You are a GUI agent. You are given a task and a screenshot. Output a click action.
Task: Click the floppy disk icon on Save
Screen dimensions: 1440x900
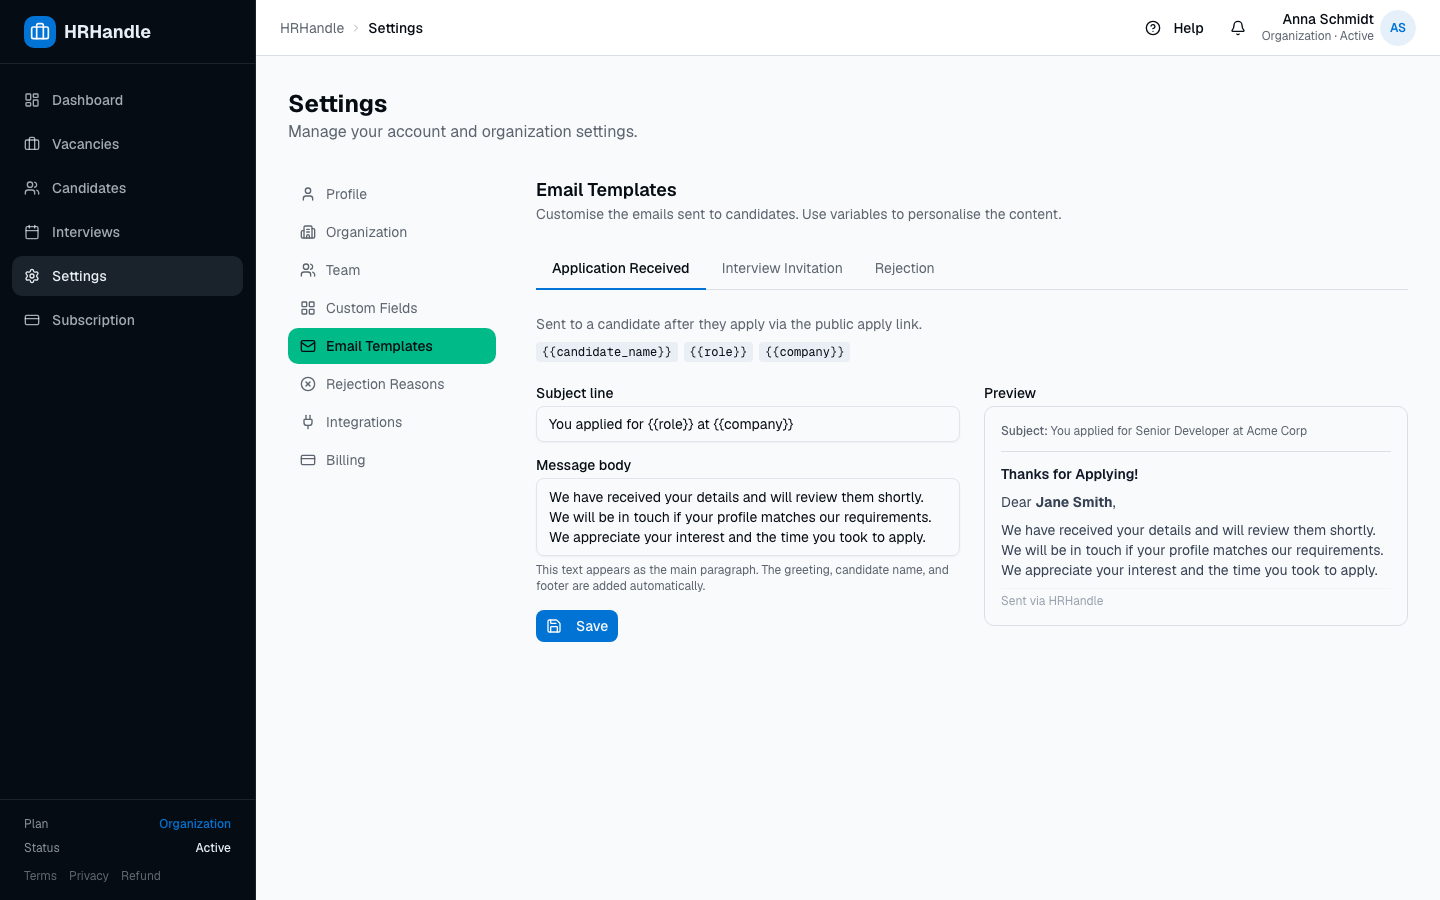point(554,626)
